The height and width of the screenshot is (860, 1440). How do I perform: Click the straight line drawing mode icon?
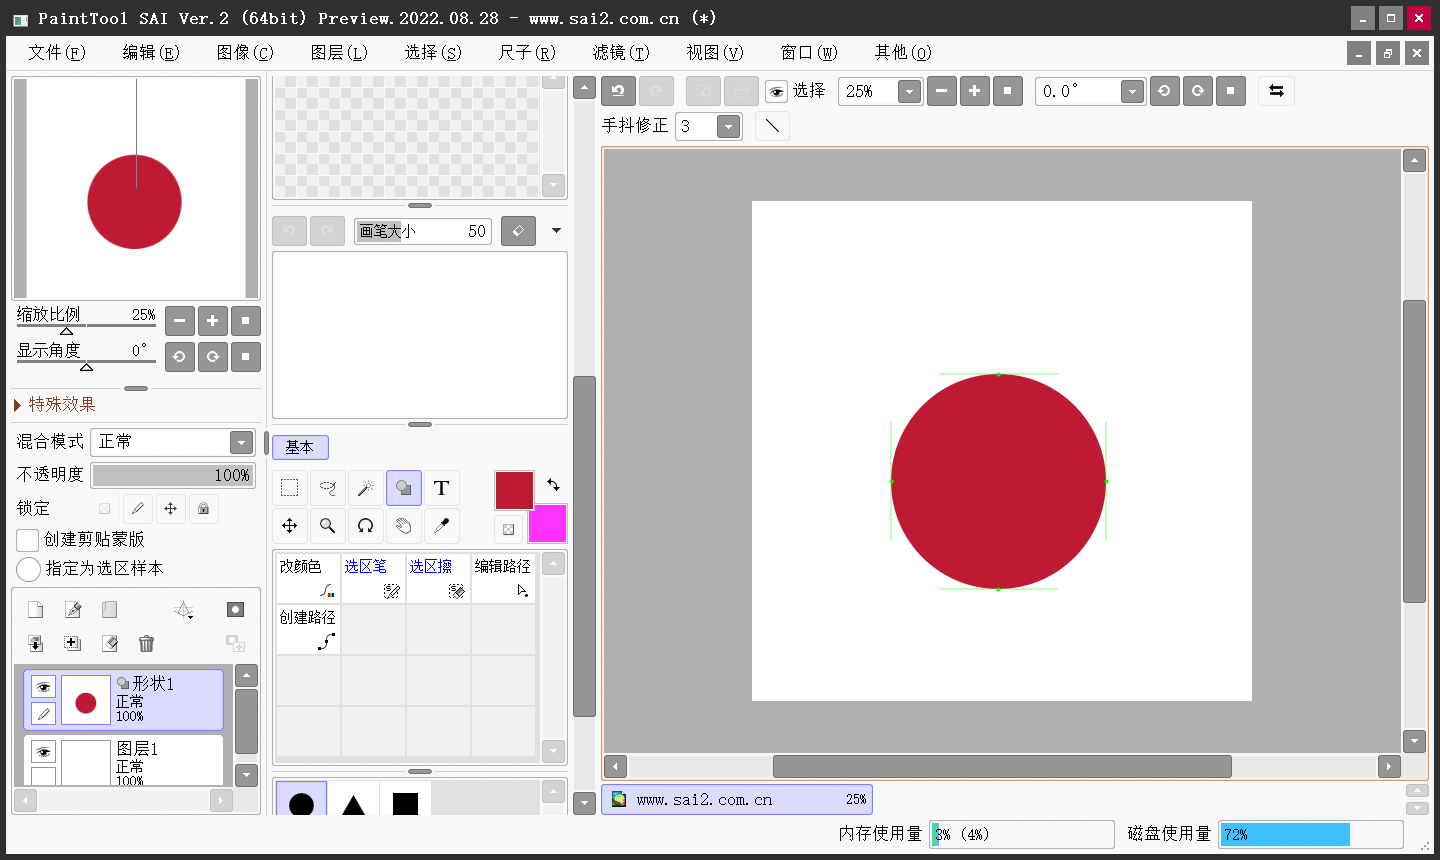coord(772,126)
